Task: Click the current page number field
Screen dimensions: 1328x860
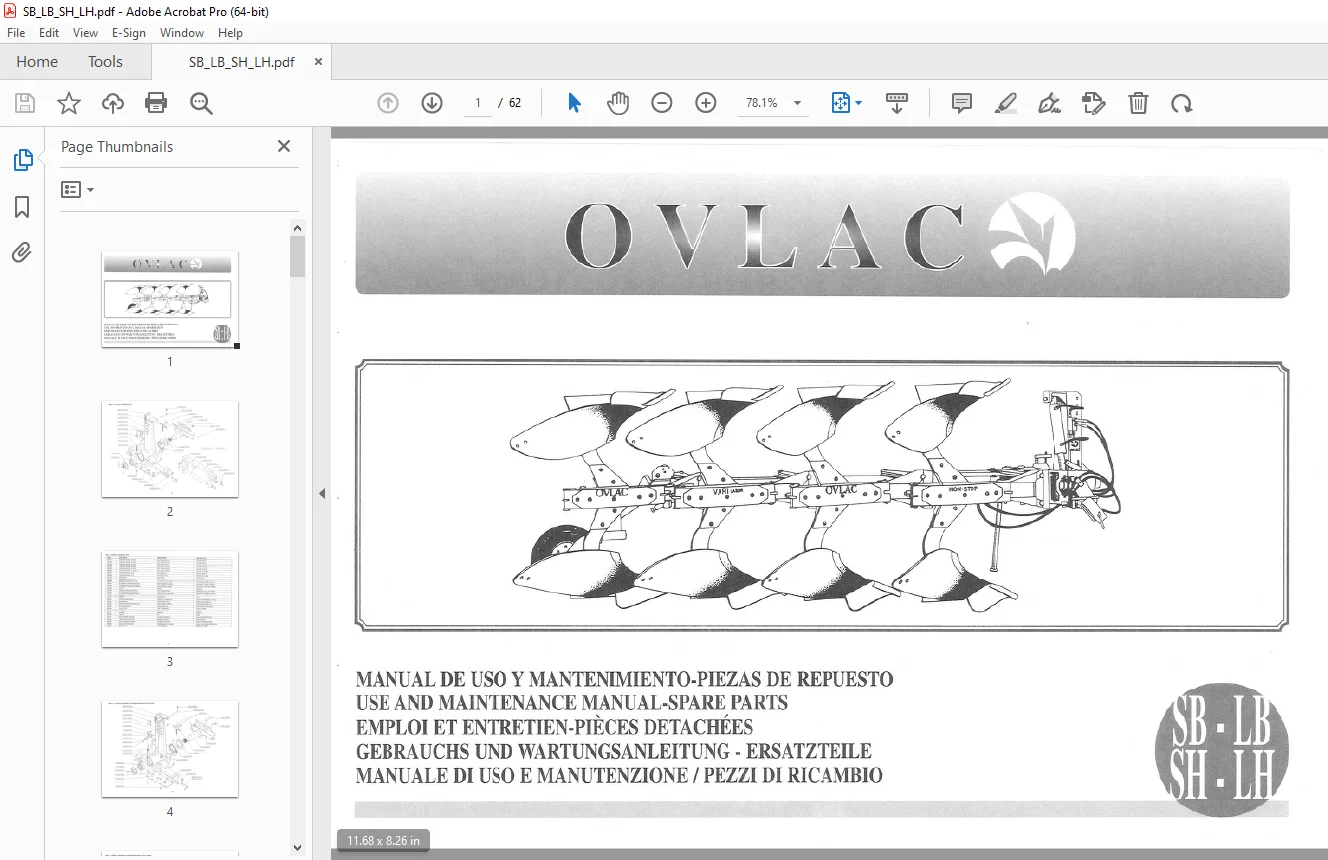Action: (x=478, y=103)
